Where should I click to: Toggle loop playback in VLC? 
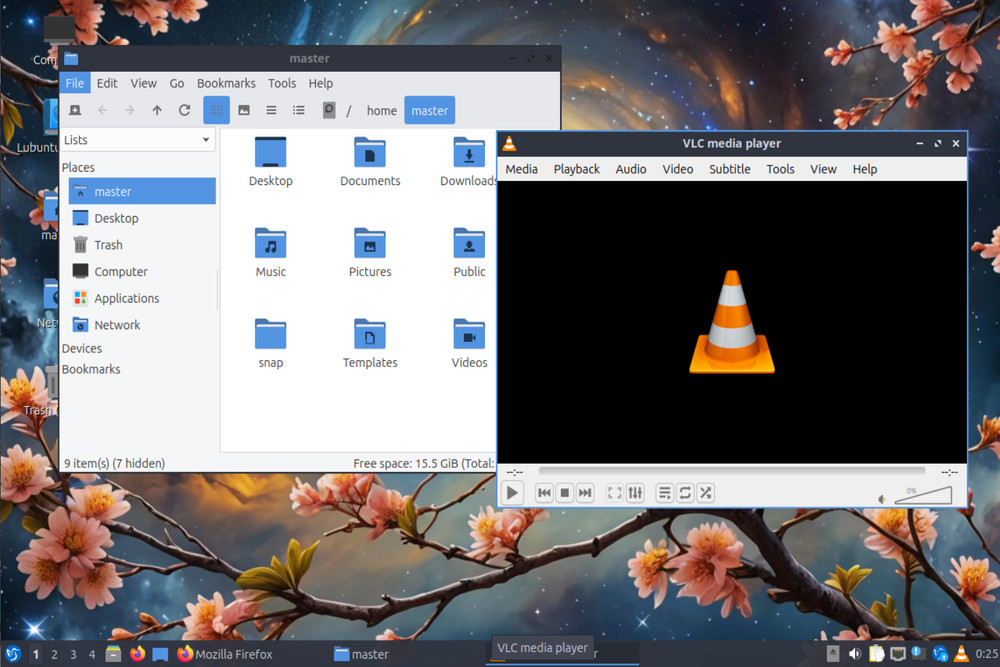click(x=685, y=492)
